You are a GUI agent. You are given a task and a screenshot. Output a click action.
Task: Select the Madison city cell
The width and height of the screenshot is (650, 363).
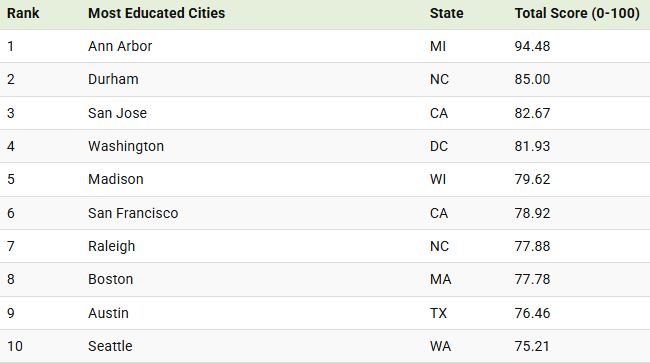[116, 179]
